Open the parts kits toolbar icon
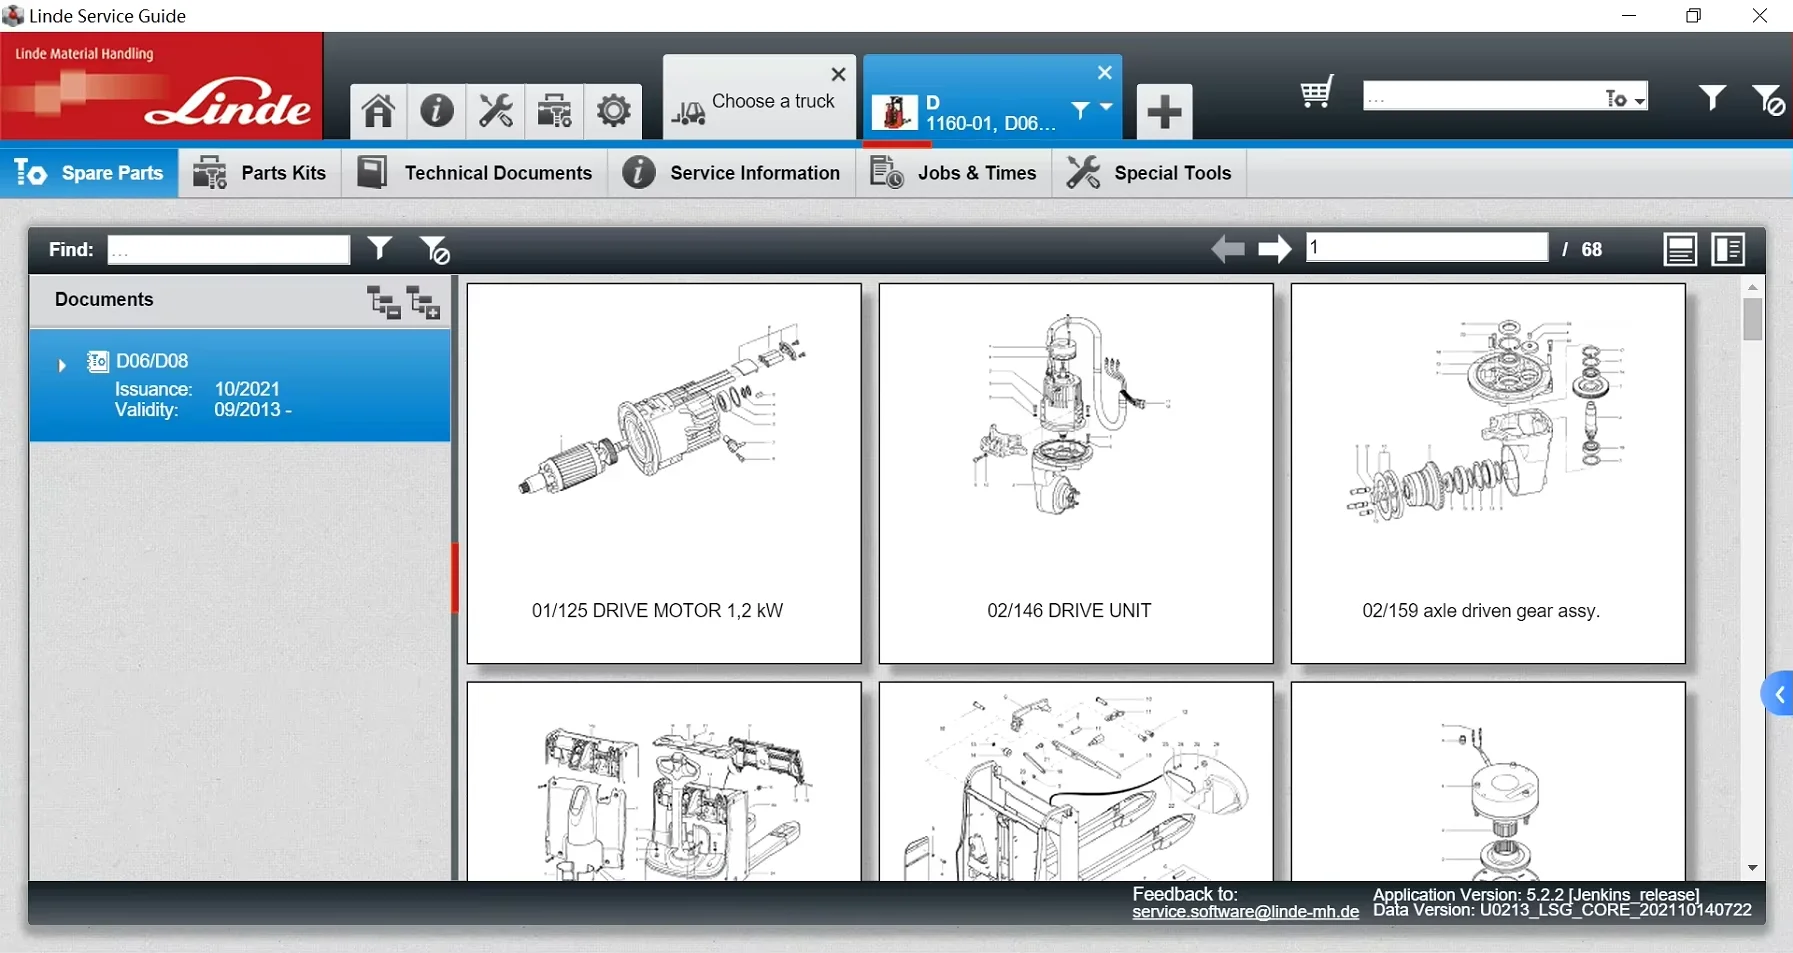Screen dimensions: 1793x953 click(x=554, y=110)
